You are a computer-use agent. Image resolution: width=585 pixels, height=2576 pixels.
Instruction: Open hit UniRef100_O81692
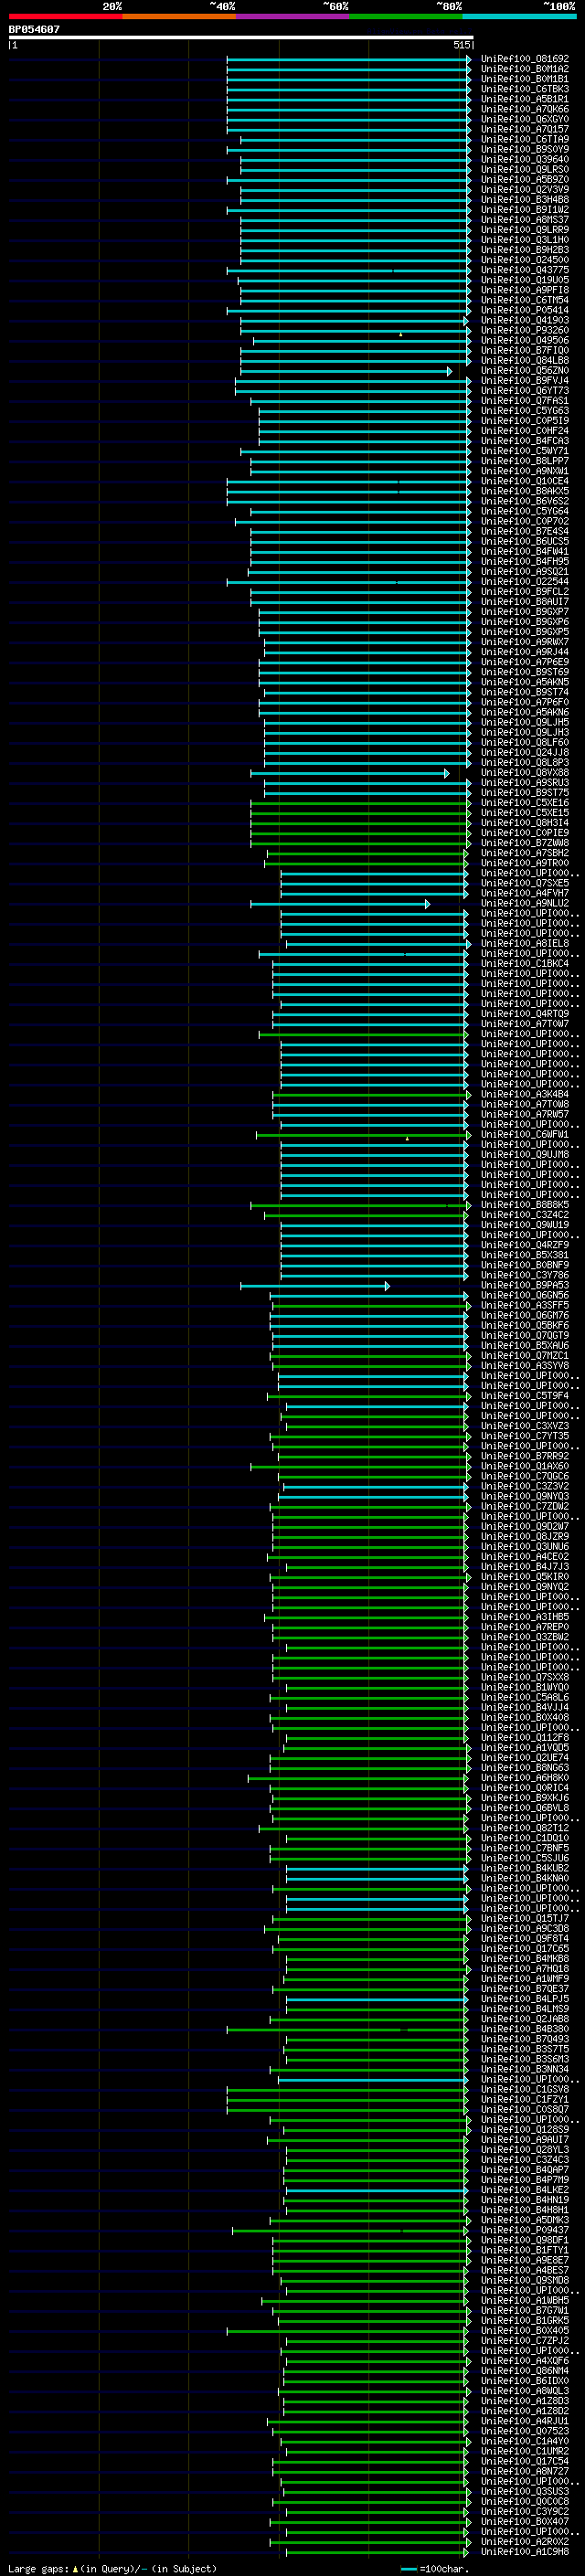pos(524,59)
